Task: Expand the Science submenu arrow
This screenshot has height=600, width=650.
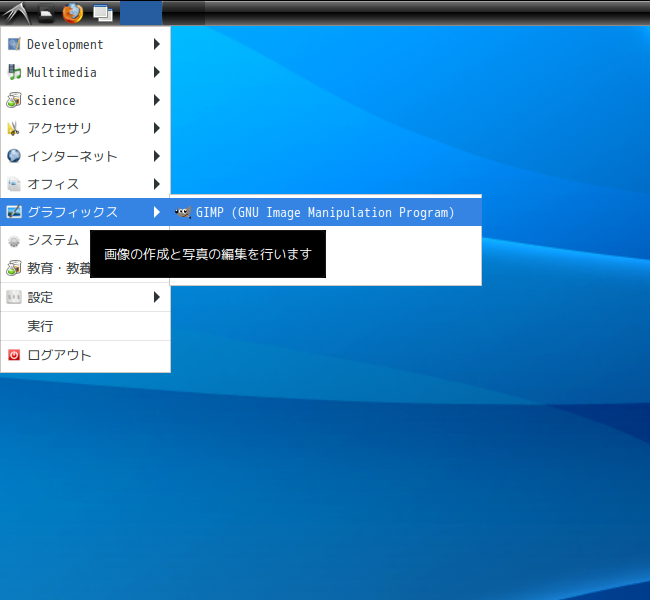Action: click(157, 100)
